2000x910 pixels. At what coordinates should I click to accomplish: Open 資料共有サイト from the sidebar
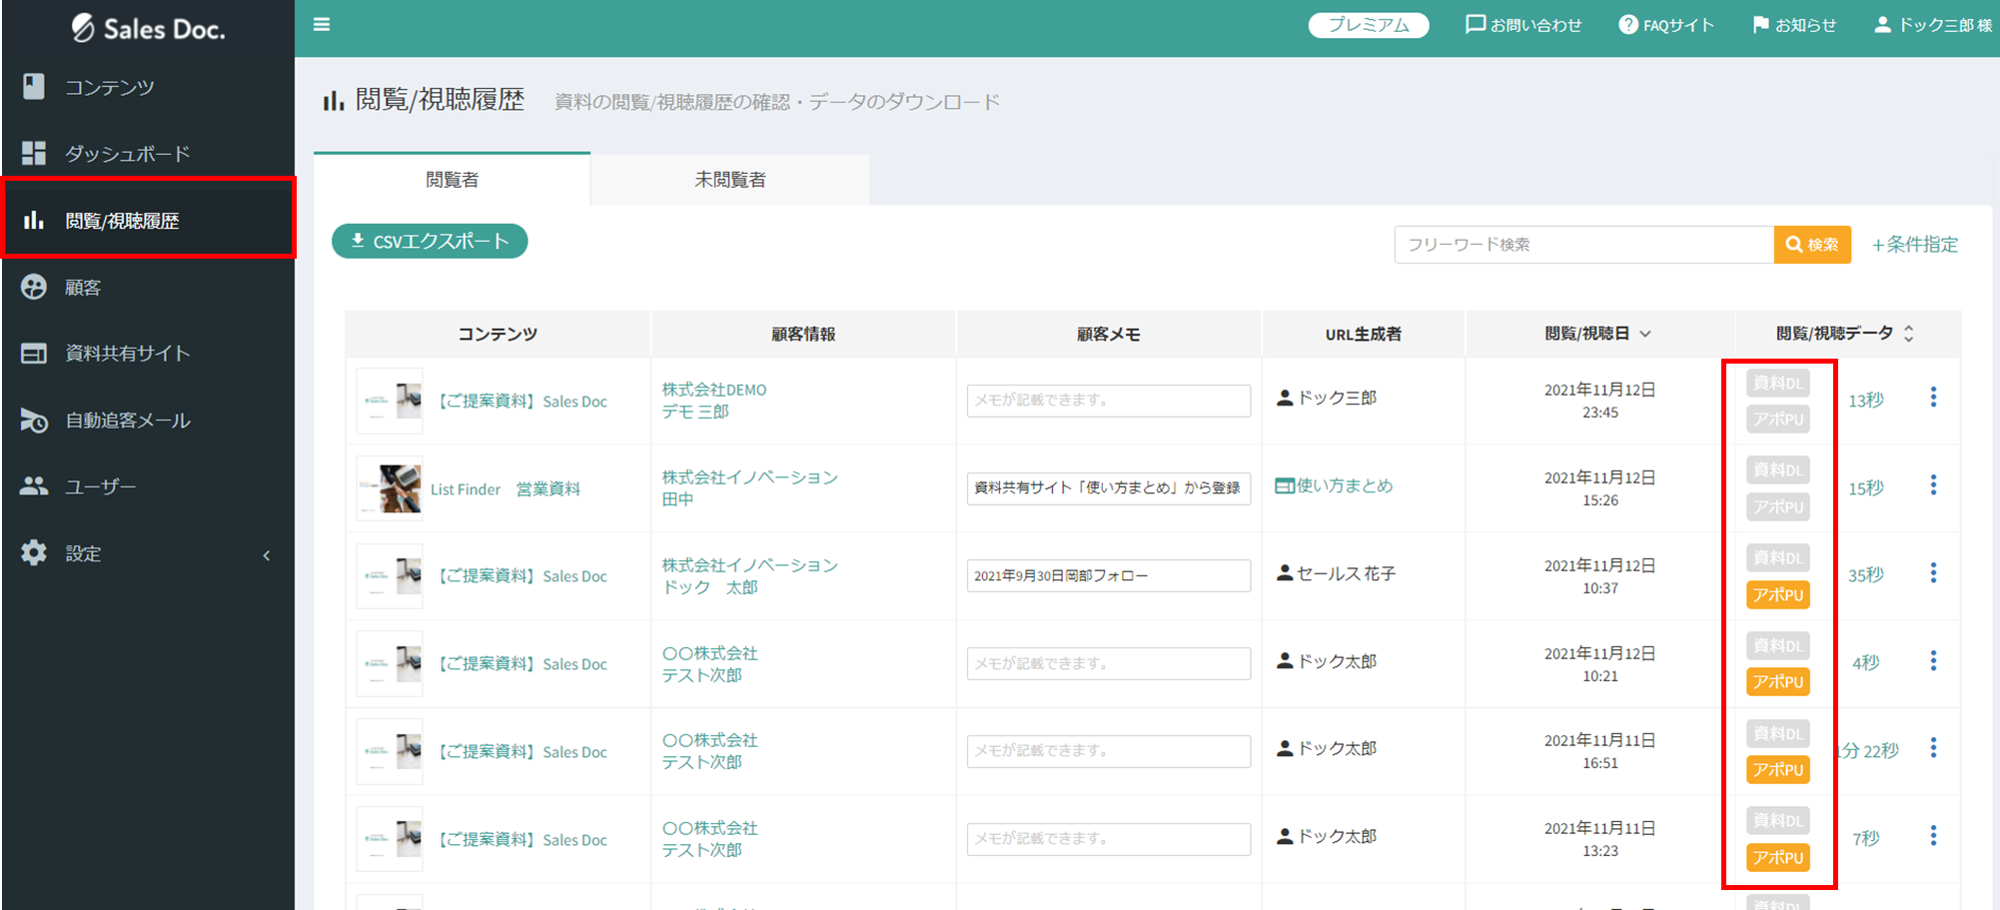tap(127, 353)
